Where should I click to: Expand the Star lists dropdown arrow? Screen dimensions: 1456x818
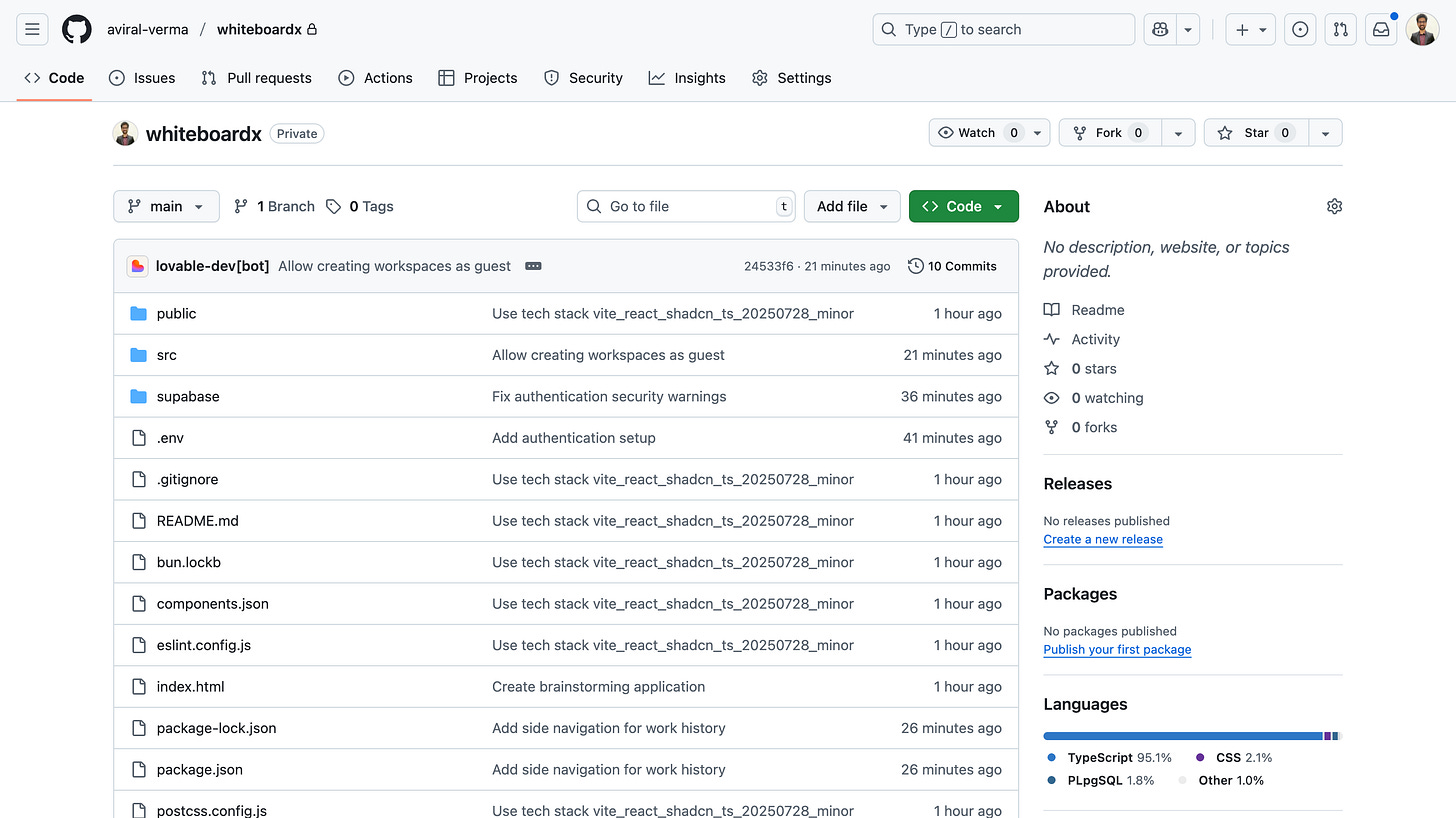pos(1326,133)
